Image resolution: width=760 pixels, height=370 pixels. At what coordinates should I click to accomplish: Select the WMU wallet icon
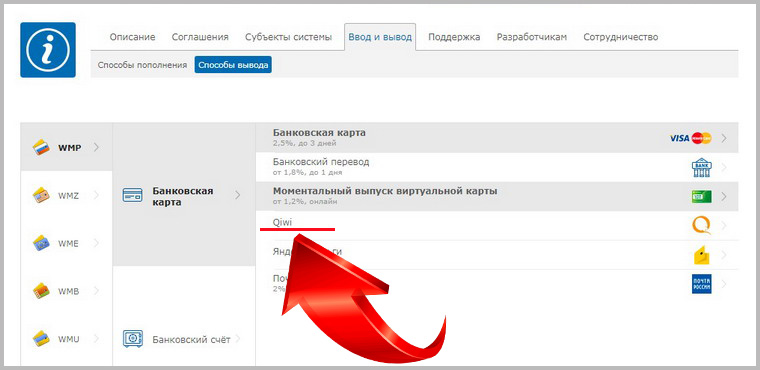tap(41, 338)
